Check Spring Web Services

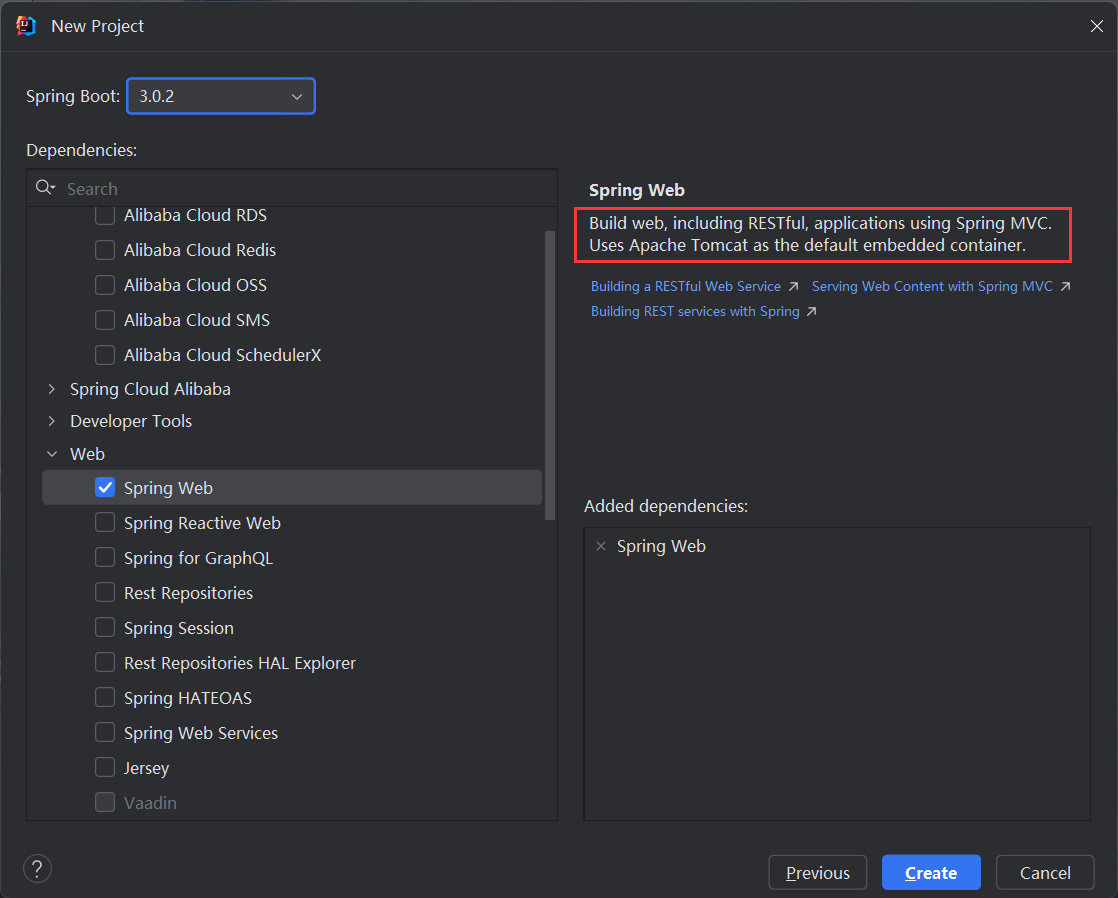(105, 732)
